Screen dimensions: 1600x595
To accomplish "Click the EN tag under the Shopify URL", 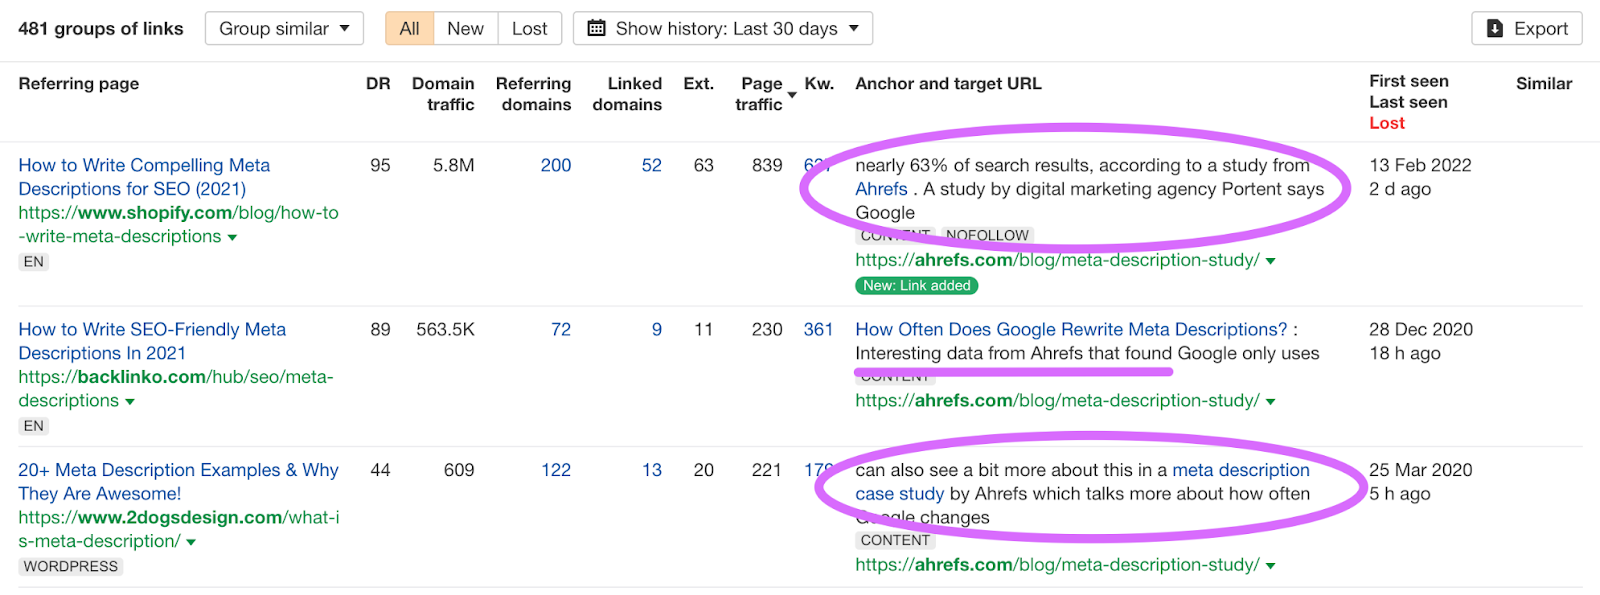I will click(34, 262).
